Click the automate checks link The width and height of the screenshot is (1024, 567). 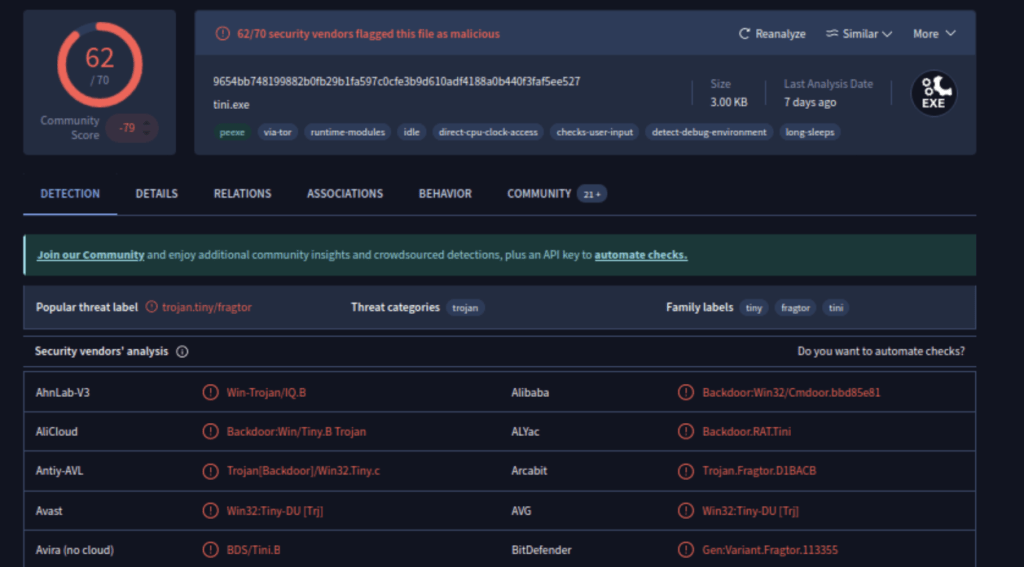(641, 255)
